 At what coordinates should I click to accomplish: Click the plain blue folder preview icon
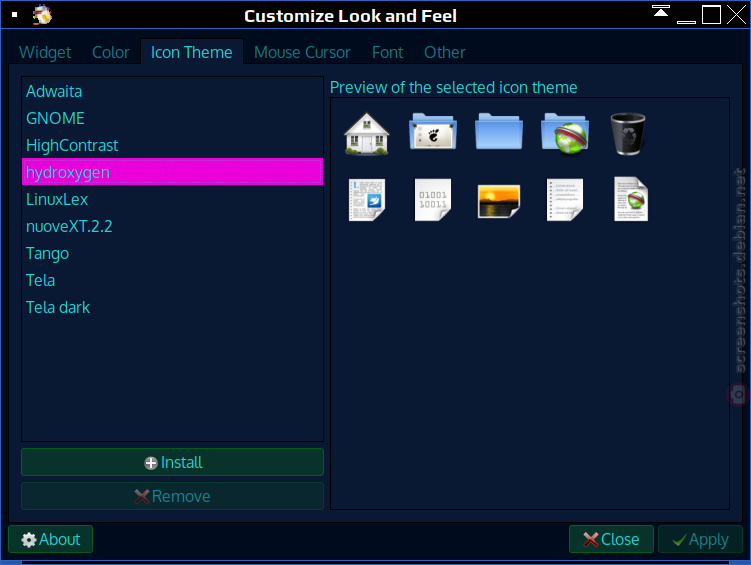click(499, 132)
